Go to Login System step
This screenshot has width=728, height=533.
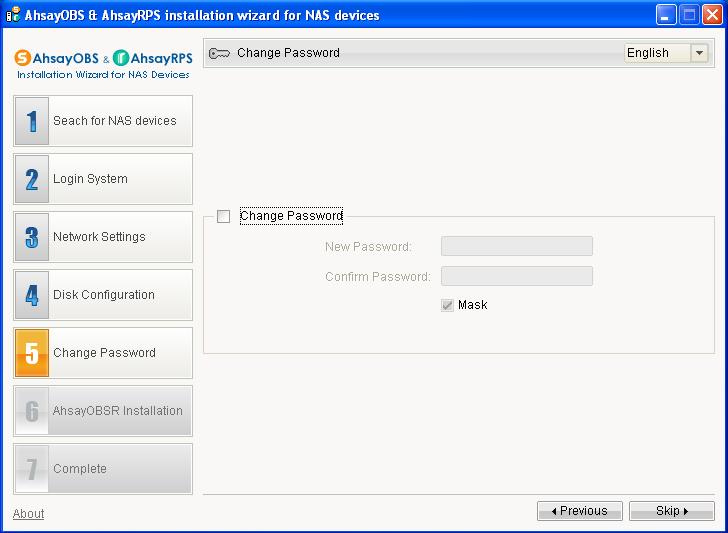coord(103,179)
